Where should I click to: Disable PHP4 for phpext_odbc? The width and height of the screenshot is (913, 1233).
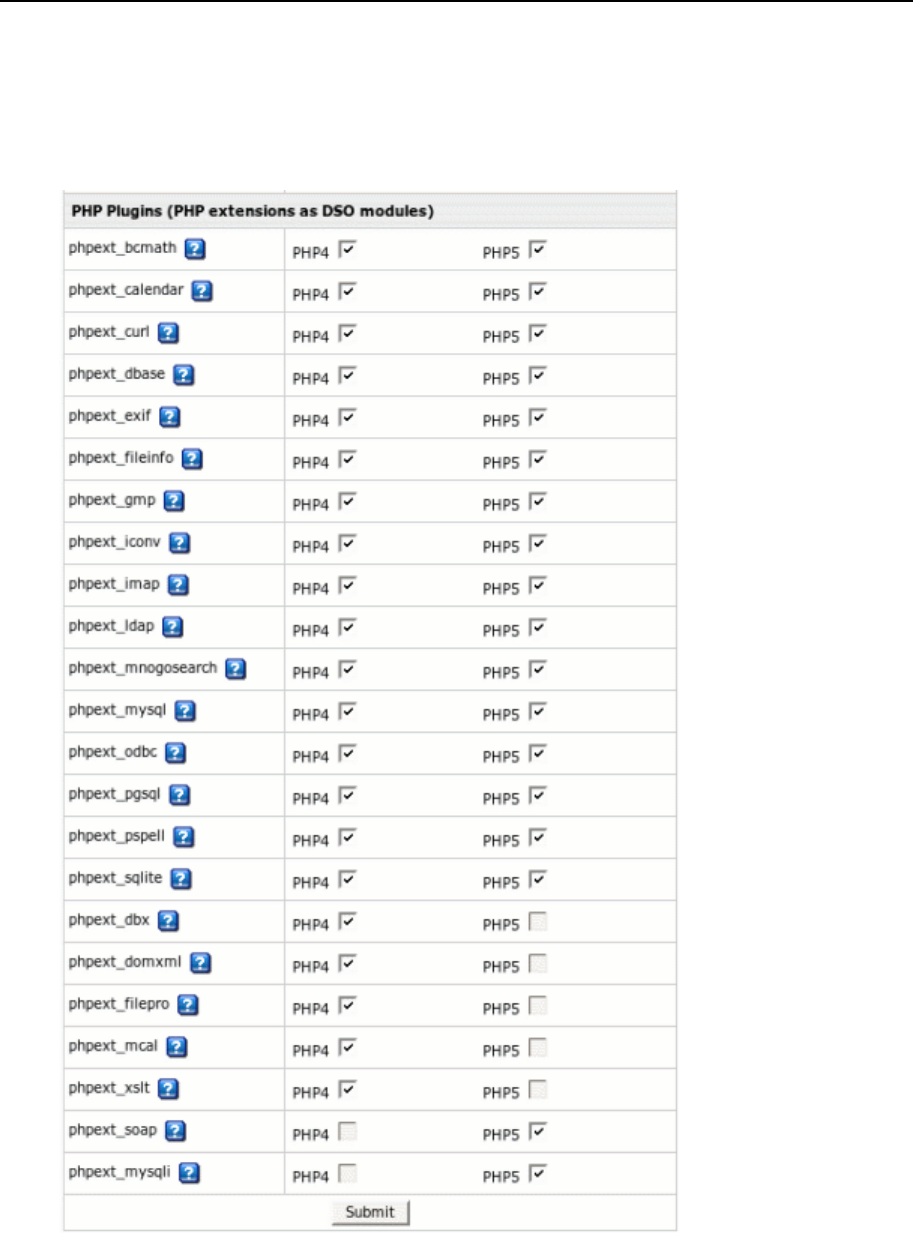pos(347,753)
